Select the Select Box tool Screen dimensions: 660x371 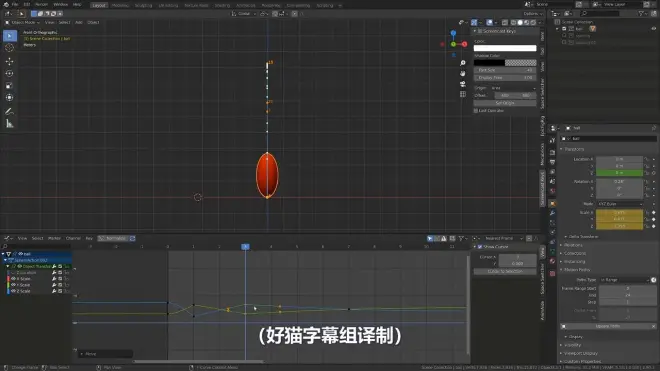[x=9, y=36]
